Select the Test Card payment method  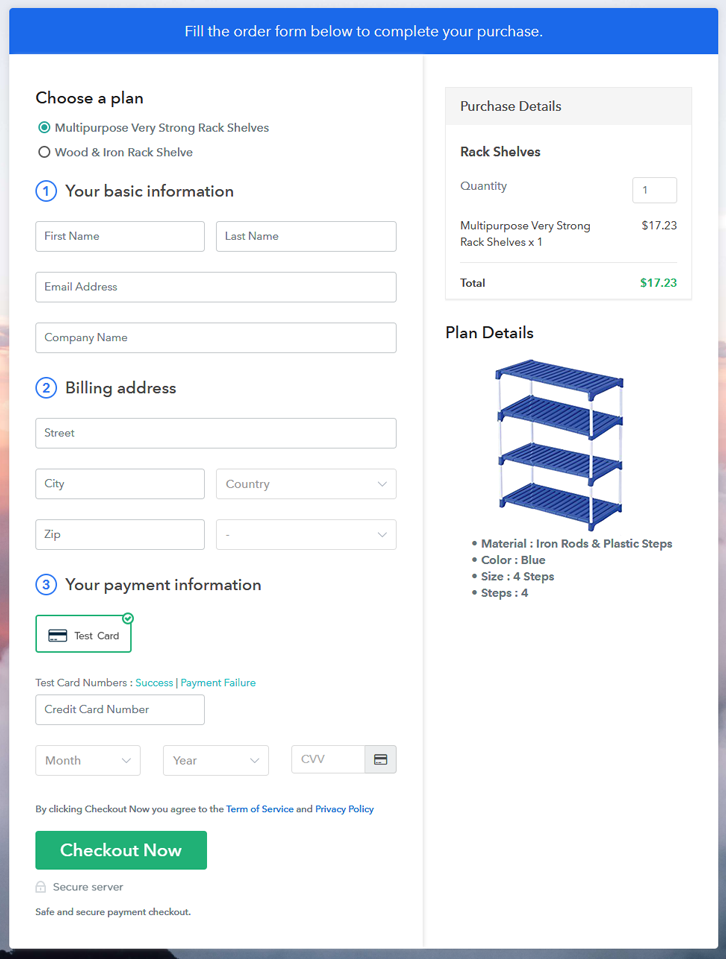click(x=83, y=634)
